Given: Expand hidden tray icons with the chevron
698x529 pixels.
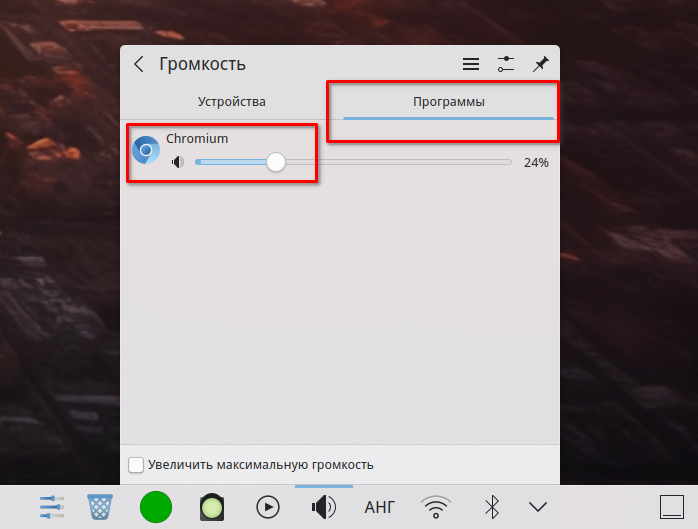Looking at the screenshot, I should [539, 507].
